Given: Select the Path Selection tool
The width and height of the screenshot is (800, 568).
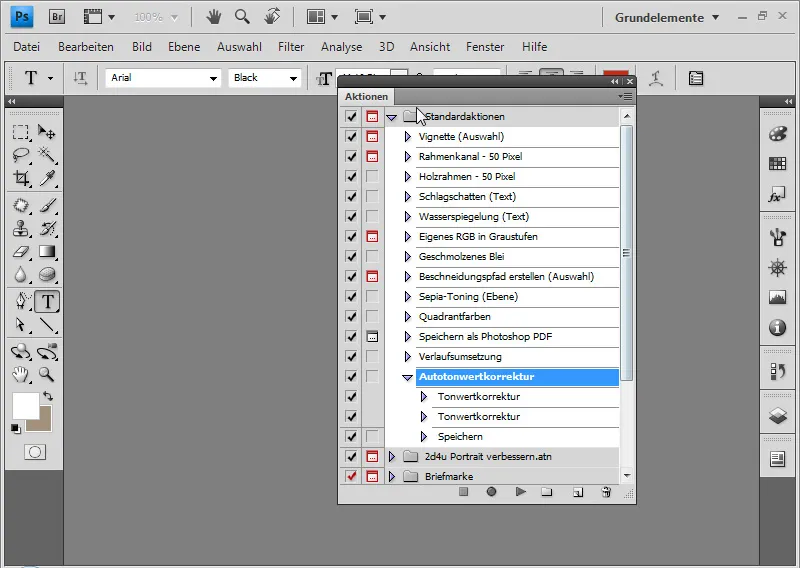Looking at the screenshot, I should (20, 325).
